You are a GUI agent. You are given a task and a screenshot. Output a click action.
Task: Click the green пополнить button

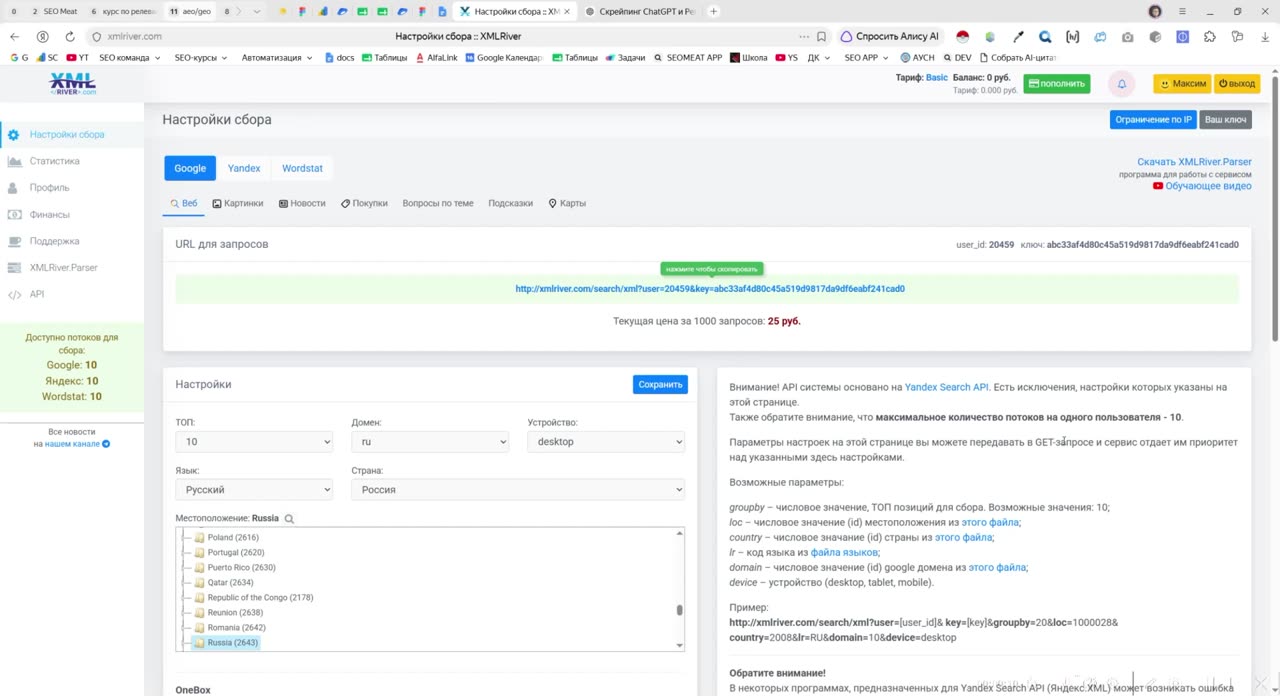(x=1057, y=84)
